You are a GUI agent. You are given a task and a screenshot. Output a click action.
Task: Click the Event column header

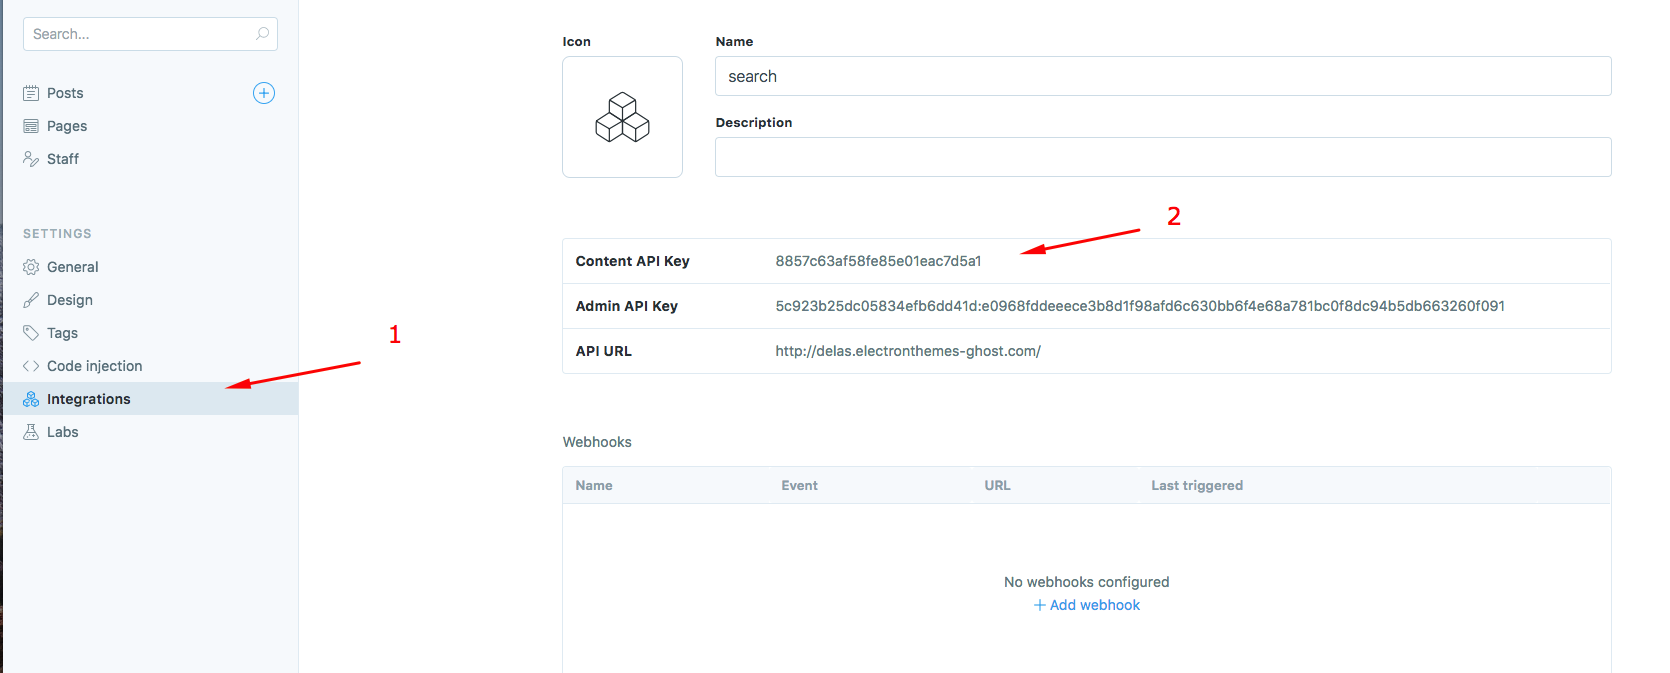[800, 485]
